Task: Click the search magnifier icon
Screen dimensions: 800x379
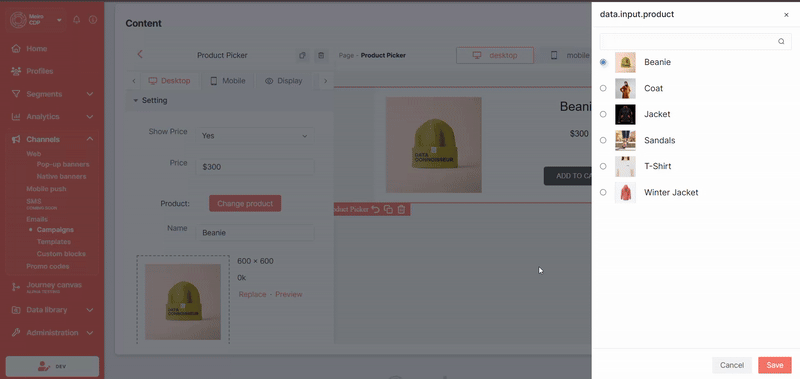Action: [781, 42]
